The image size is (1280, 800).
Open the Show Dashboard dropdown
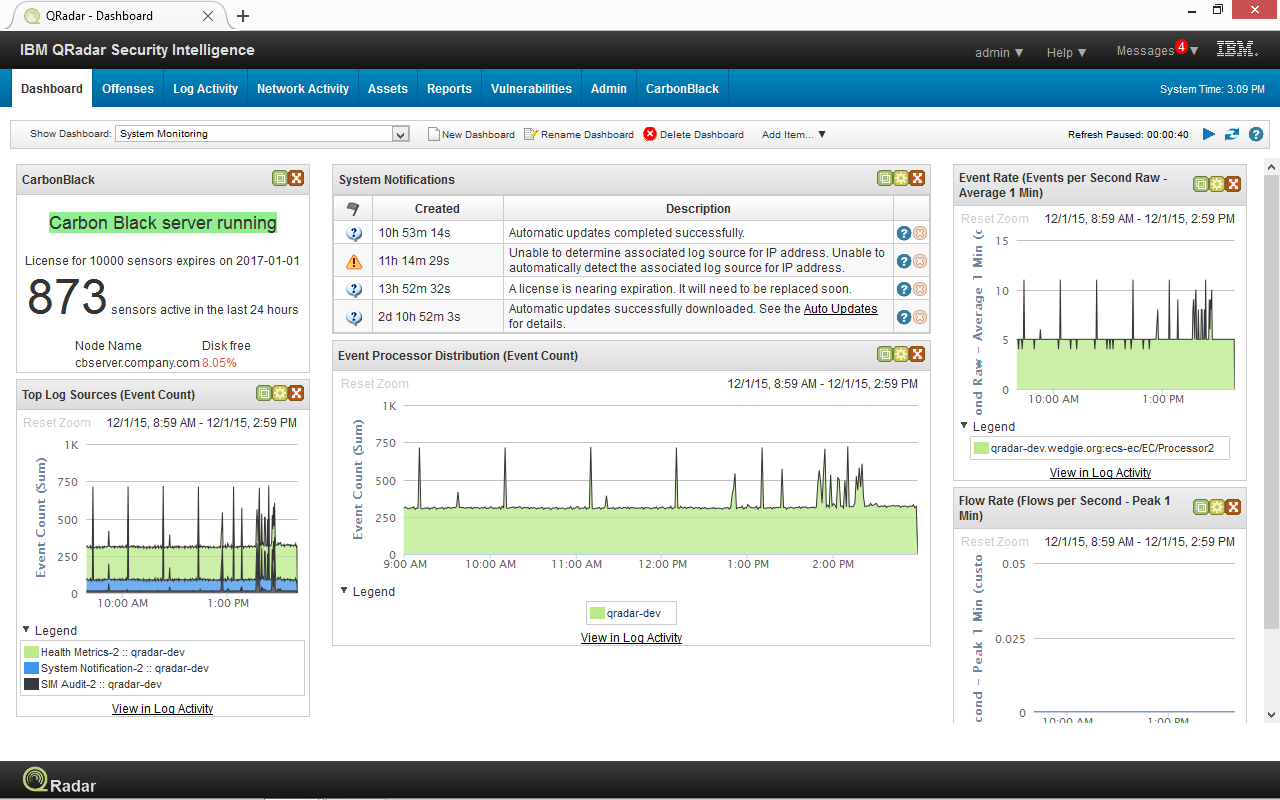pos(398,133)
